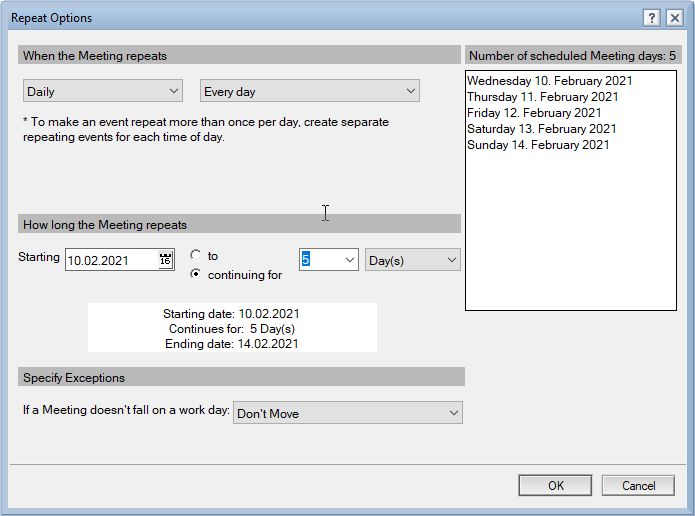Viewport: 695px width, 516px height.
Task: Expand the duration count dropdown showing 5
Action: tap(350, 260)
